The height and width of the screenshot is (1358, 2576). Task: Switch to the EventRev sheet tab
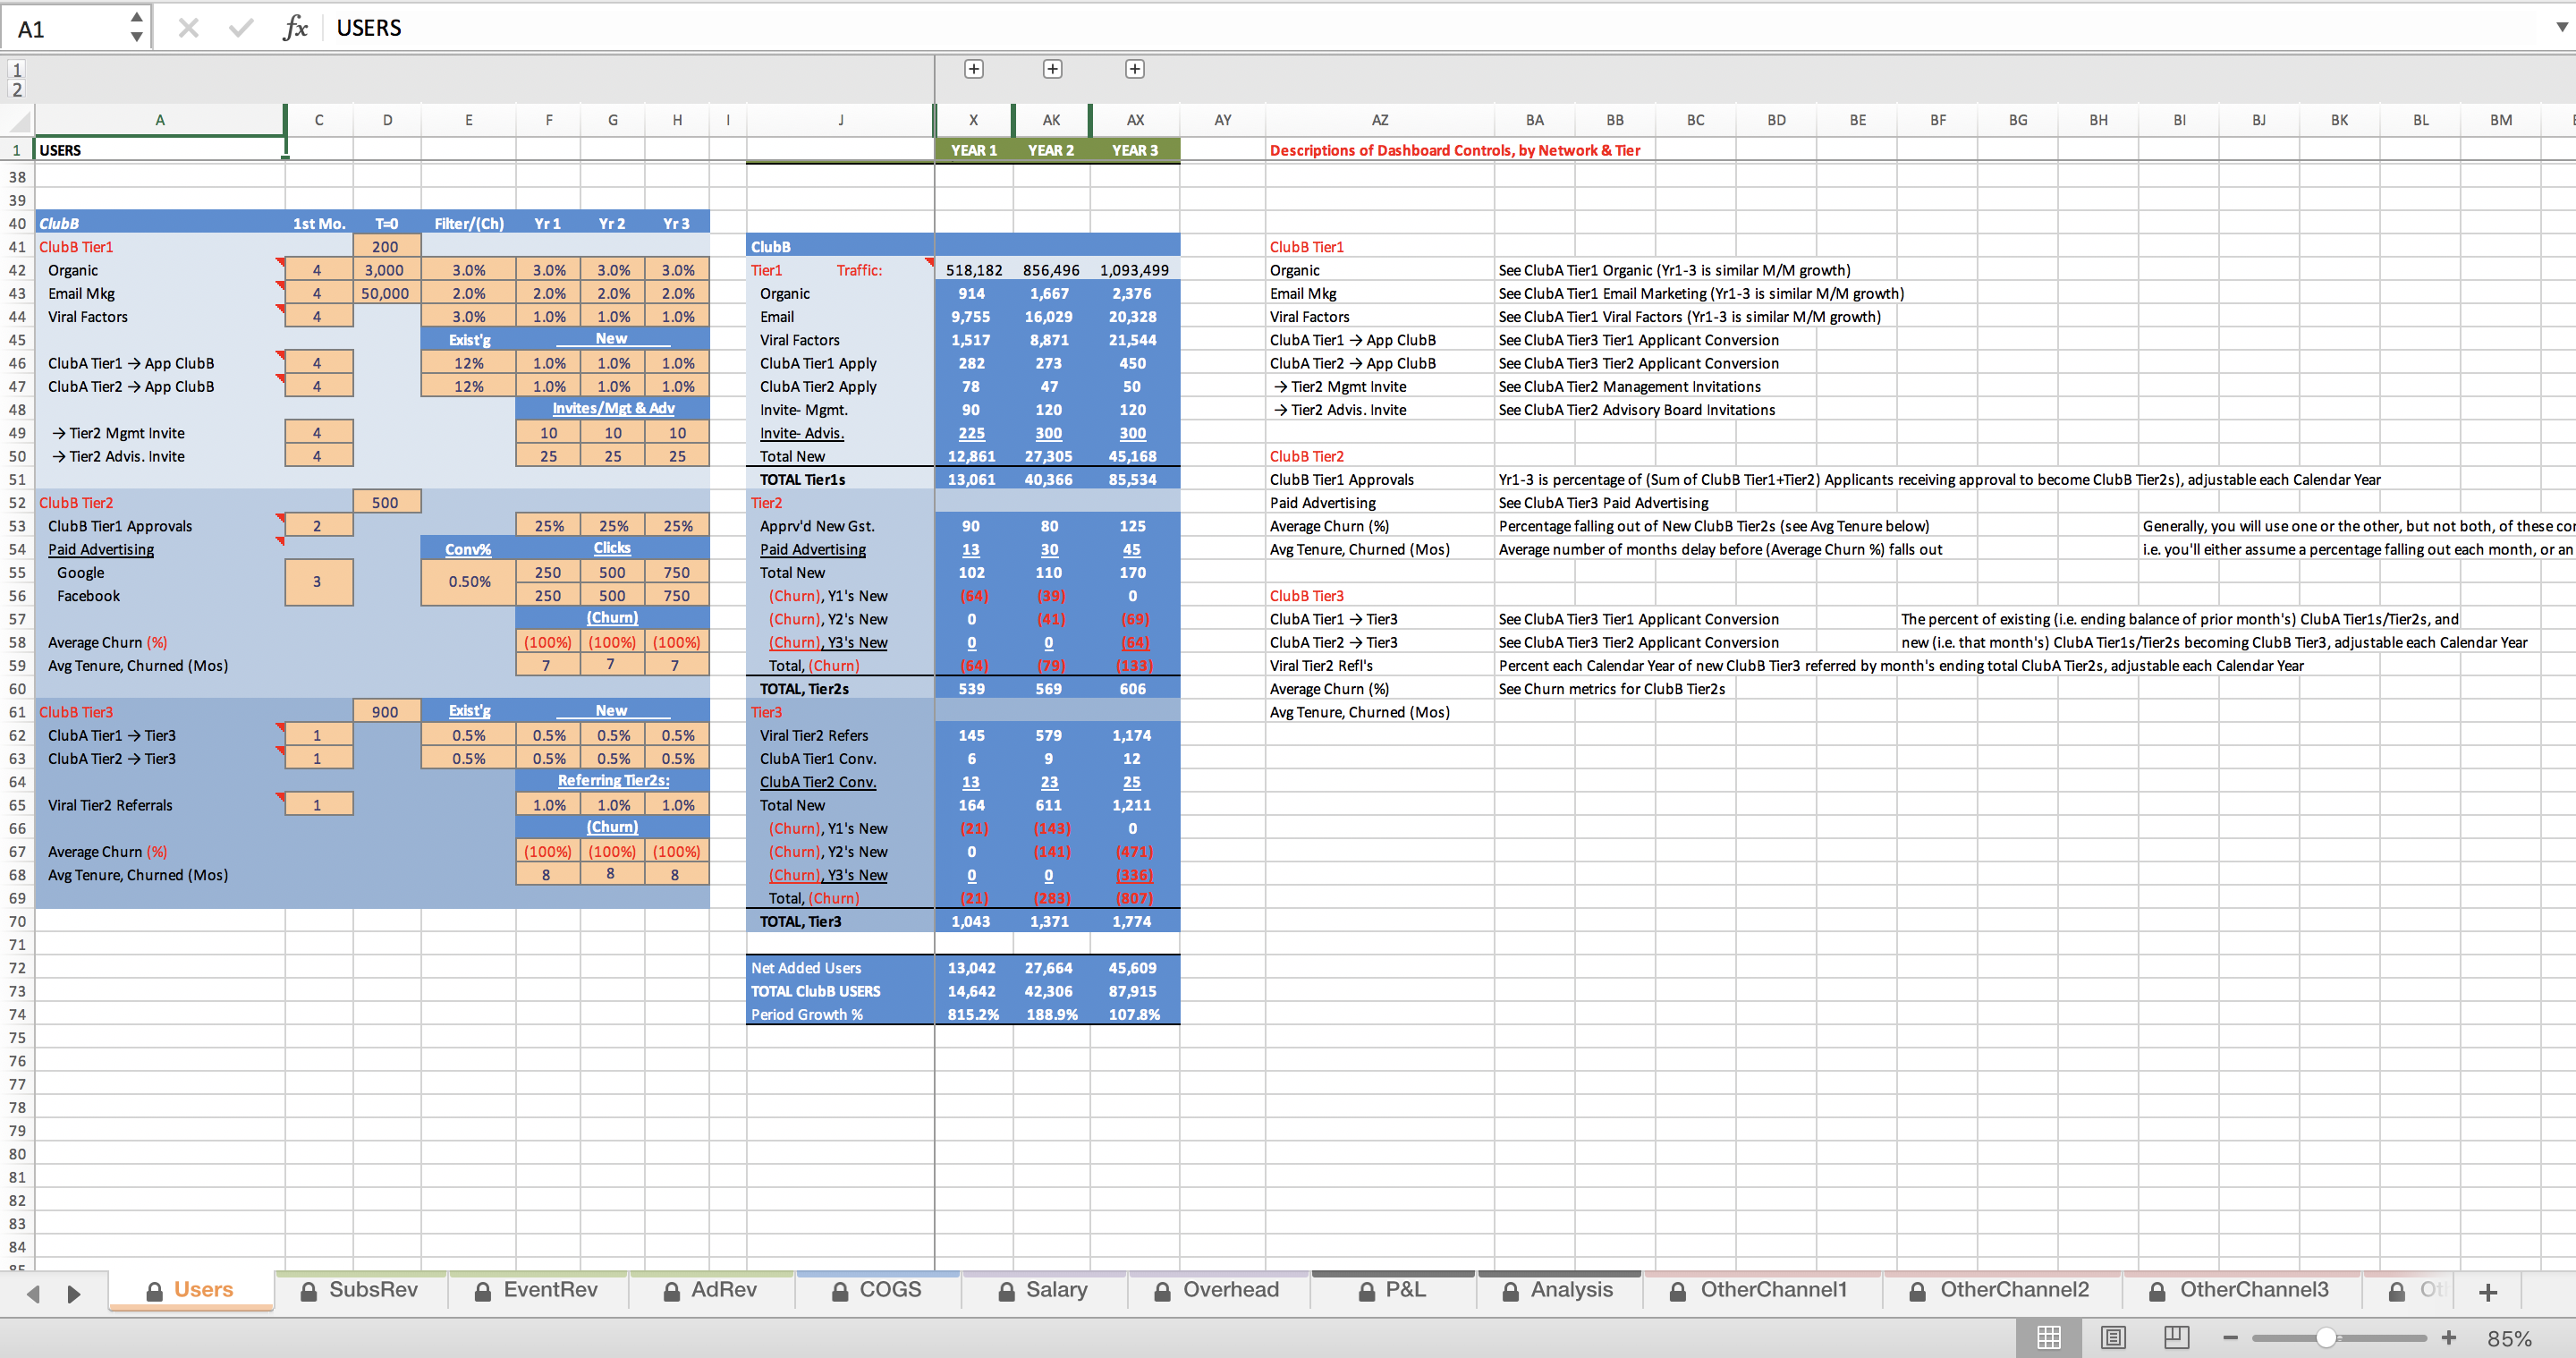(537, 1290)
